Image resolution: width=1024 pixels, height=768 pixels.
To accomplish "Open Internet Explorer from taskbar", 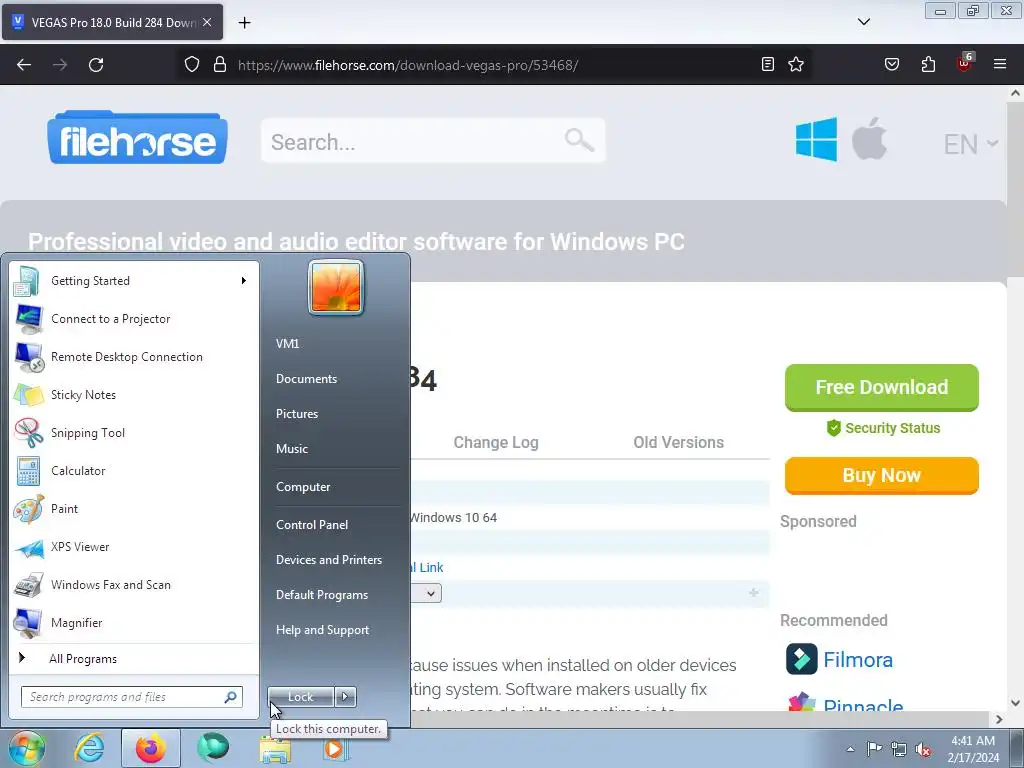I will 89,748.
